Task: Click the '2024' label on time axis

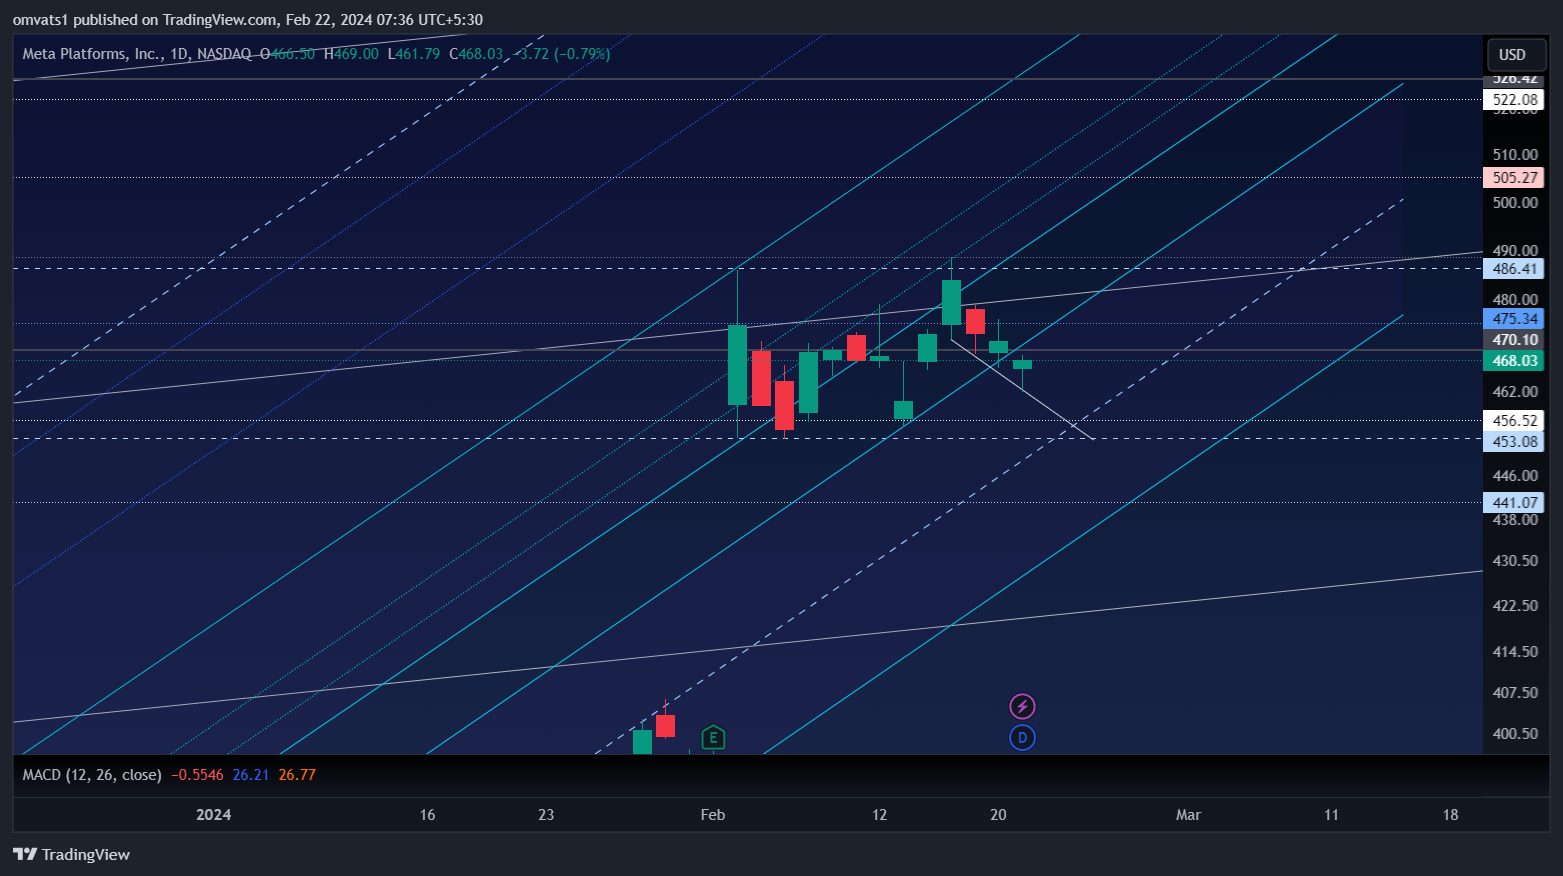Action: pyautogui.click(x=214, y=815)
